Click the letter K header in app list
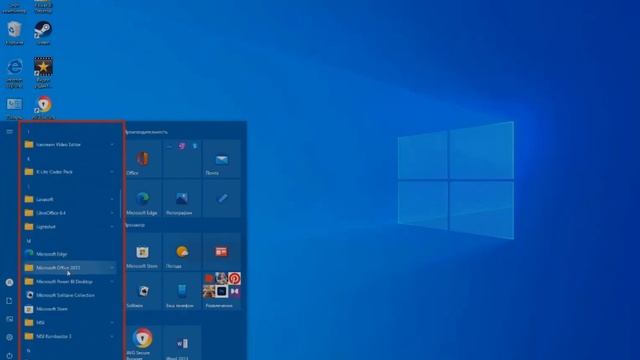 tap(28, 158)
